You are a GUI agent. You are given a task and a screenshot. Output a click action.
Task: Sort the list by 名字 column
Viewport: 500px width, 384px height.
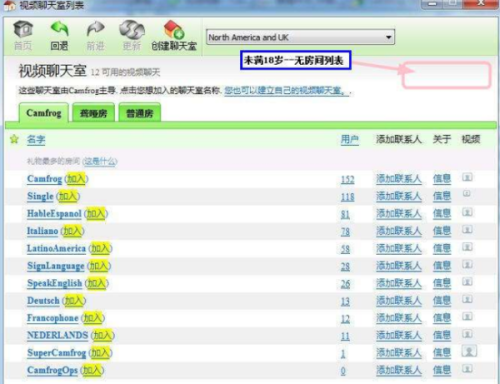click(36, 139)
